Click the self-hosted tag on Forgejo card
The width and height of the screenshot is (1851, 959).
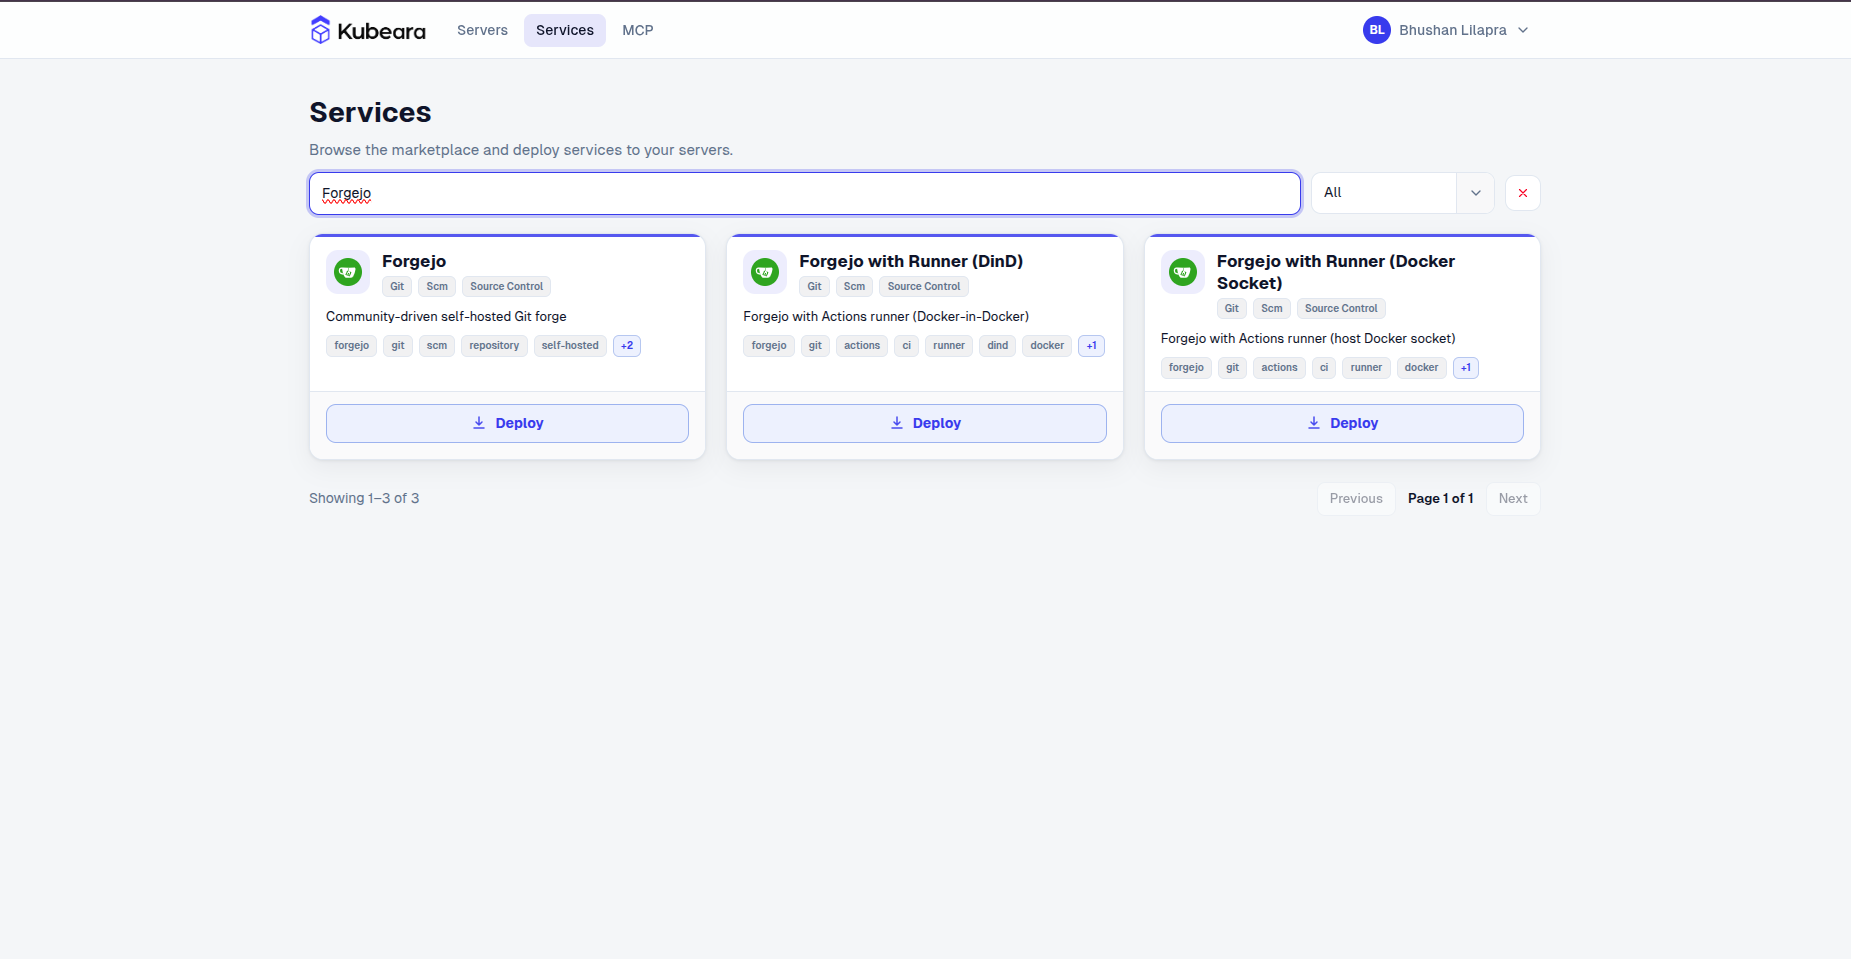click(x=570, y=346)
